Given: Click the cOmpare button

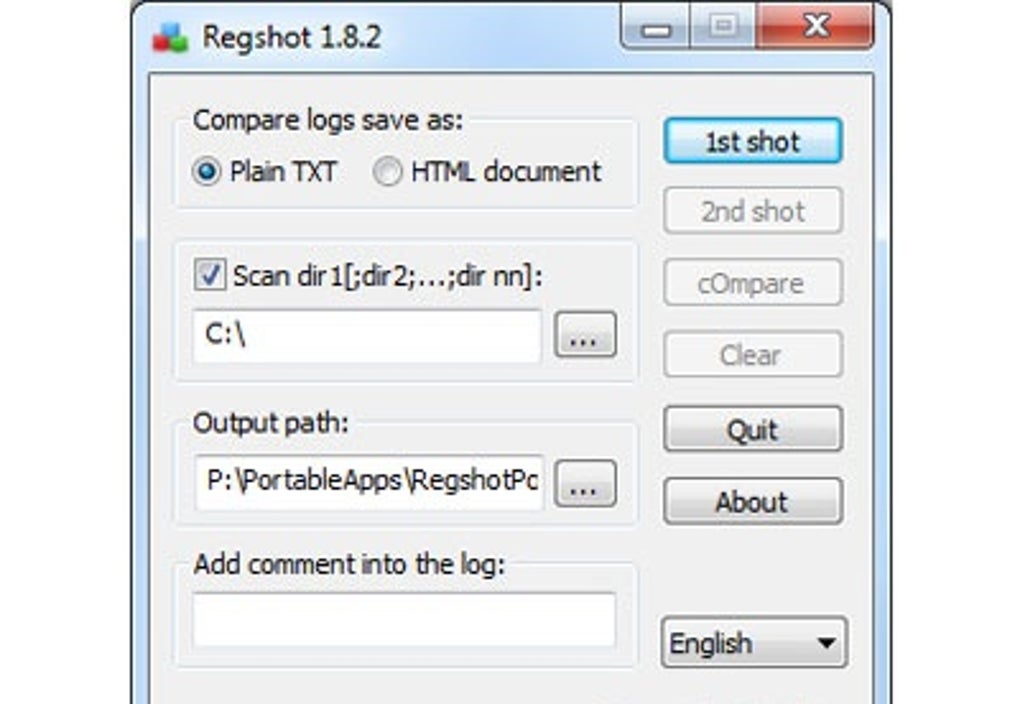Looking at the screenshot, I should coord(753,283).
